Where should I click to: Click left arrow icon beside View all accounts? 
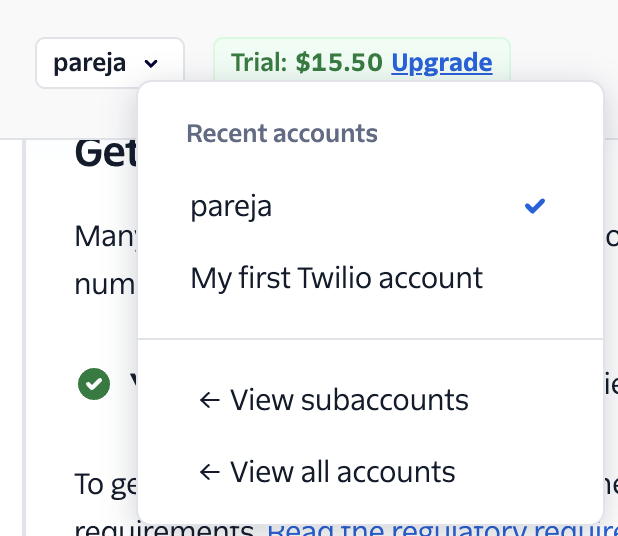210,472
